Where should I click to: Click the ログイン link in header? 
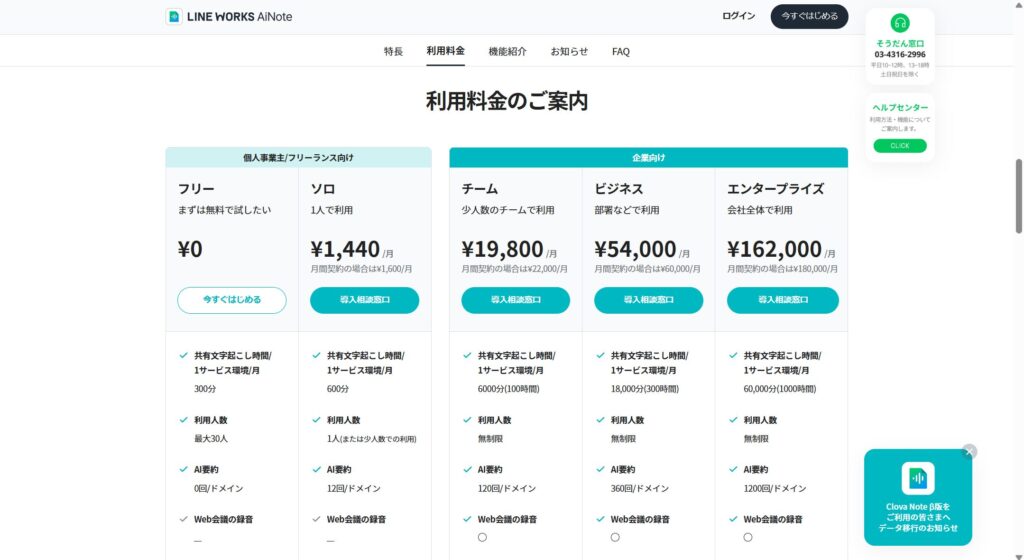coord(738,16)
